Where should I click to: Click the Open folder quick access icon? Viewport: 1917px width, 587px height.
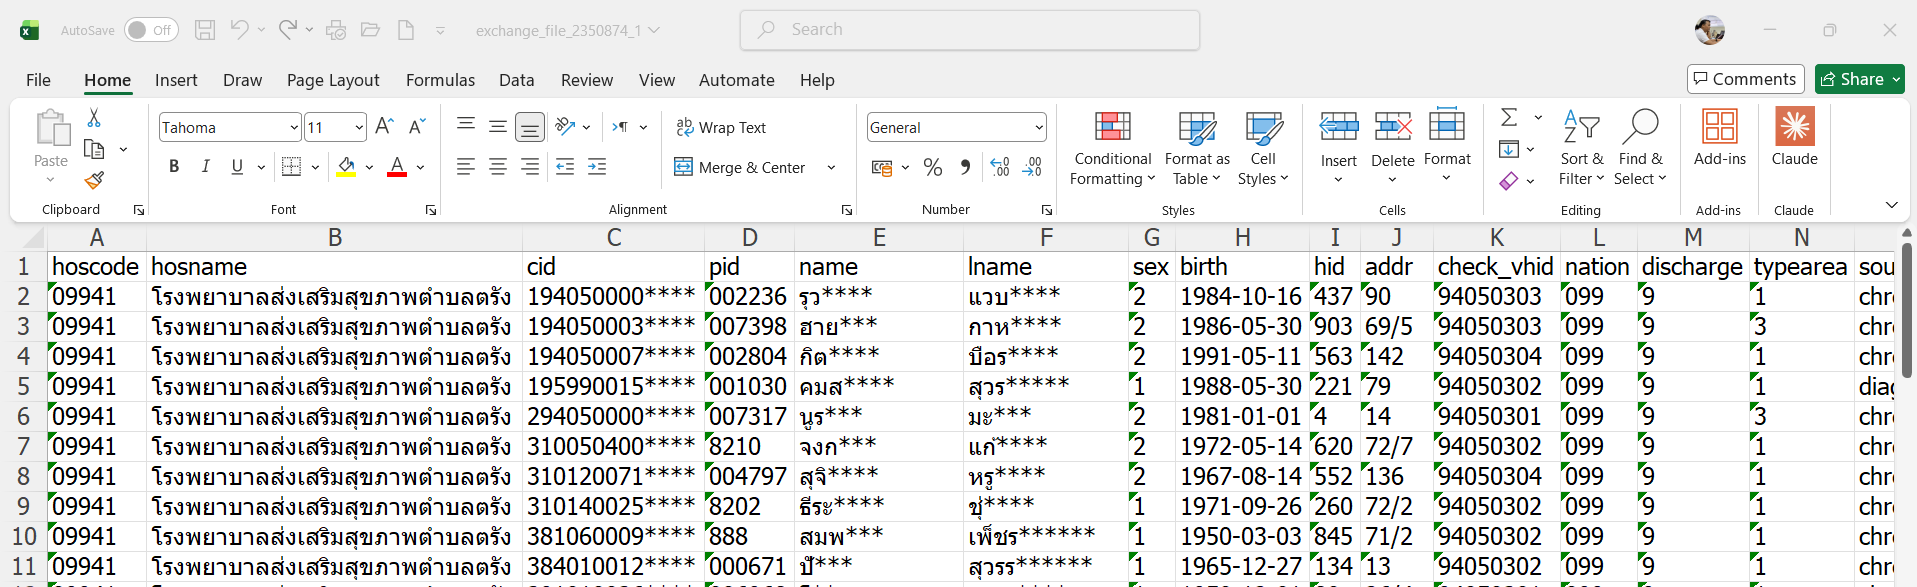point(370,30)
